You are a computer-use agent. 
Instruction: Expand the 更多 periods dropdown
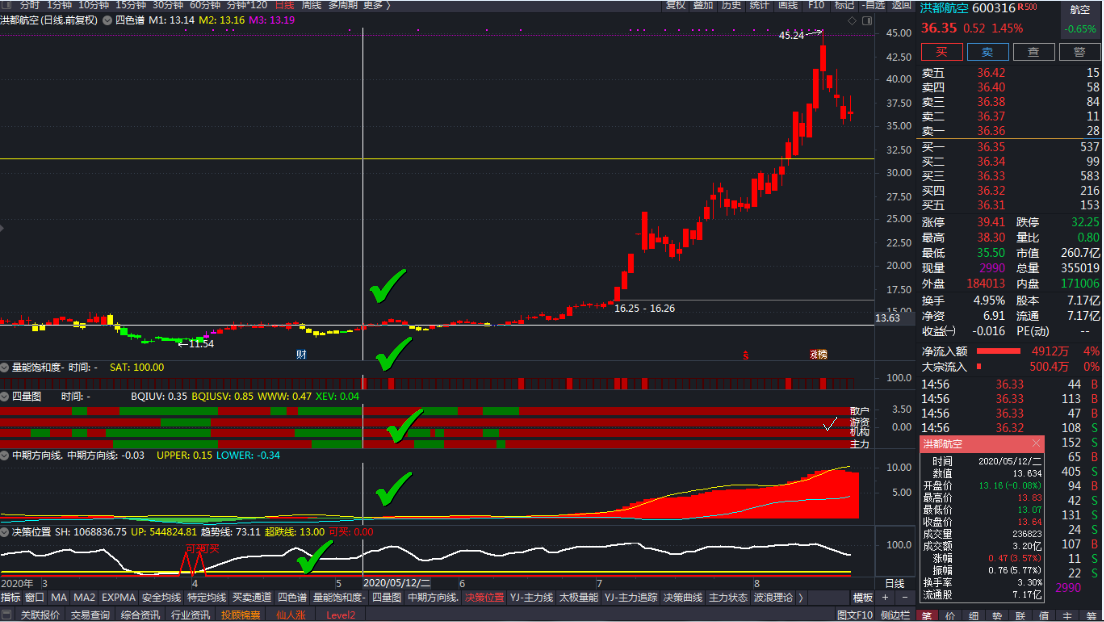[375, 5]
